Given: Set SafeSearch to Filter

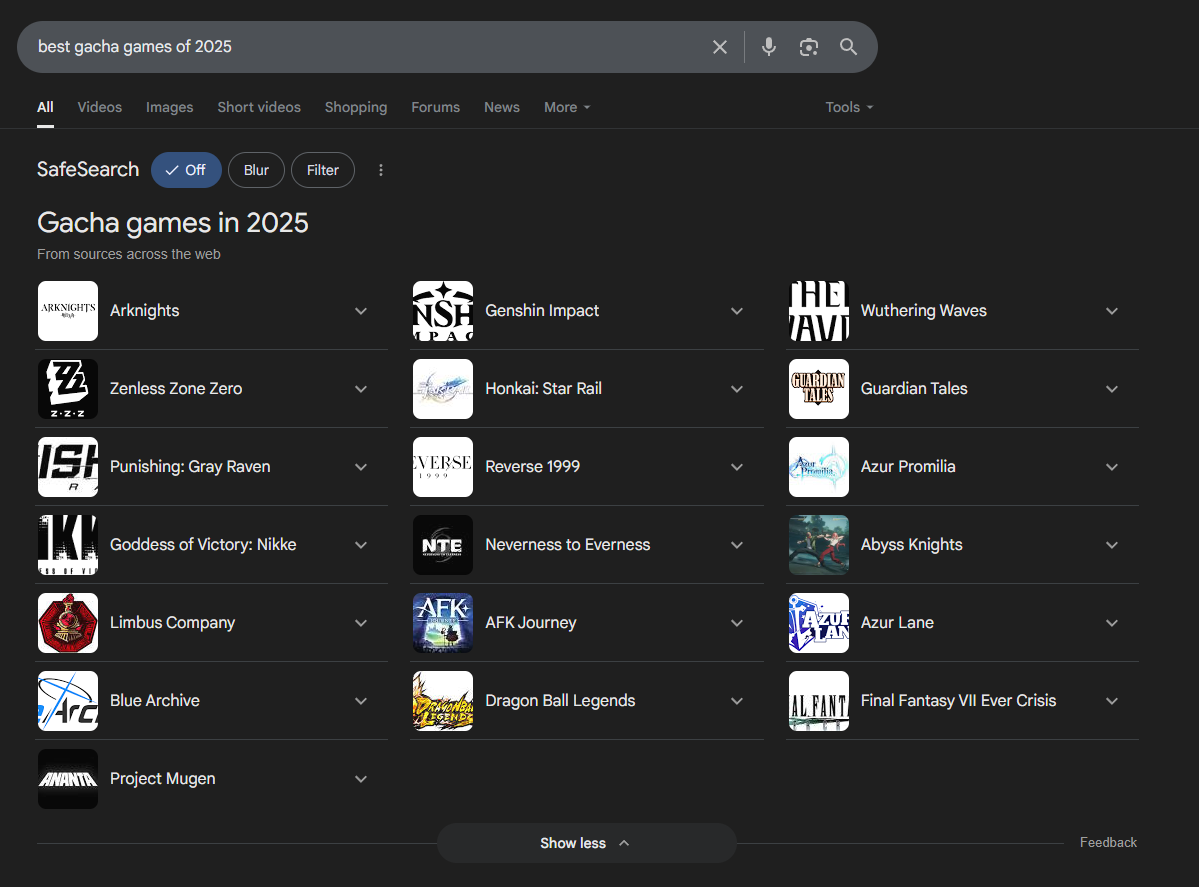Looking at the screenshot, I should point(323,170).
